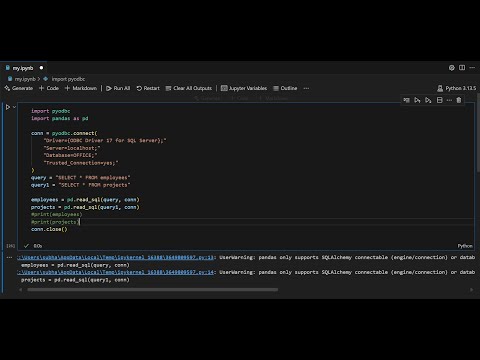Click the "Trusted_Connection=yes;" line

click(81, 163)
